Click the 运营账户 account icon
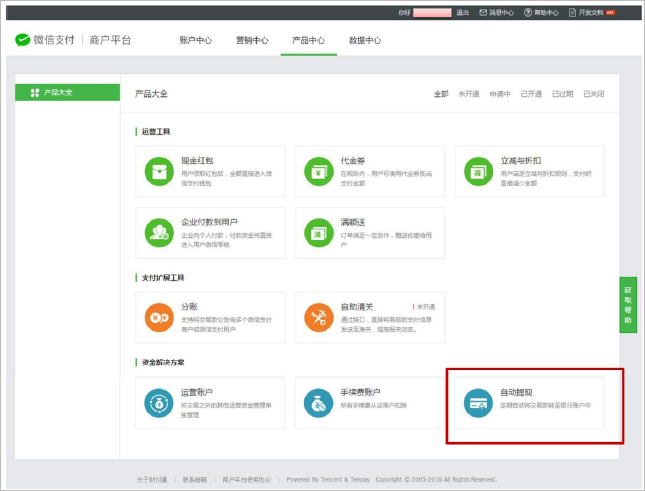Viewport: 645px width, 491px height. coord(159,402)
